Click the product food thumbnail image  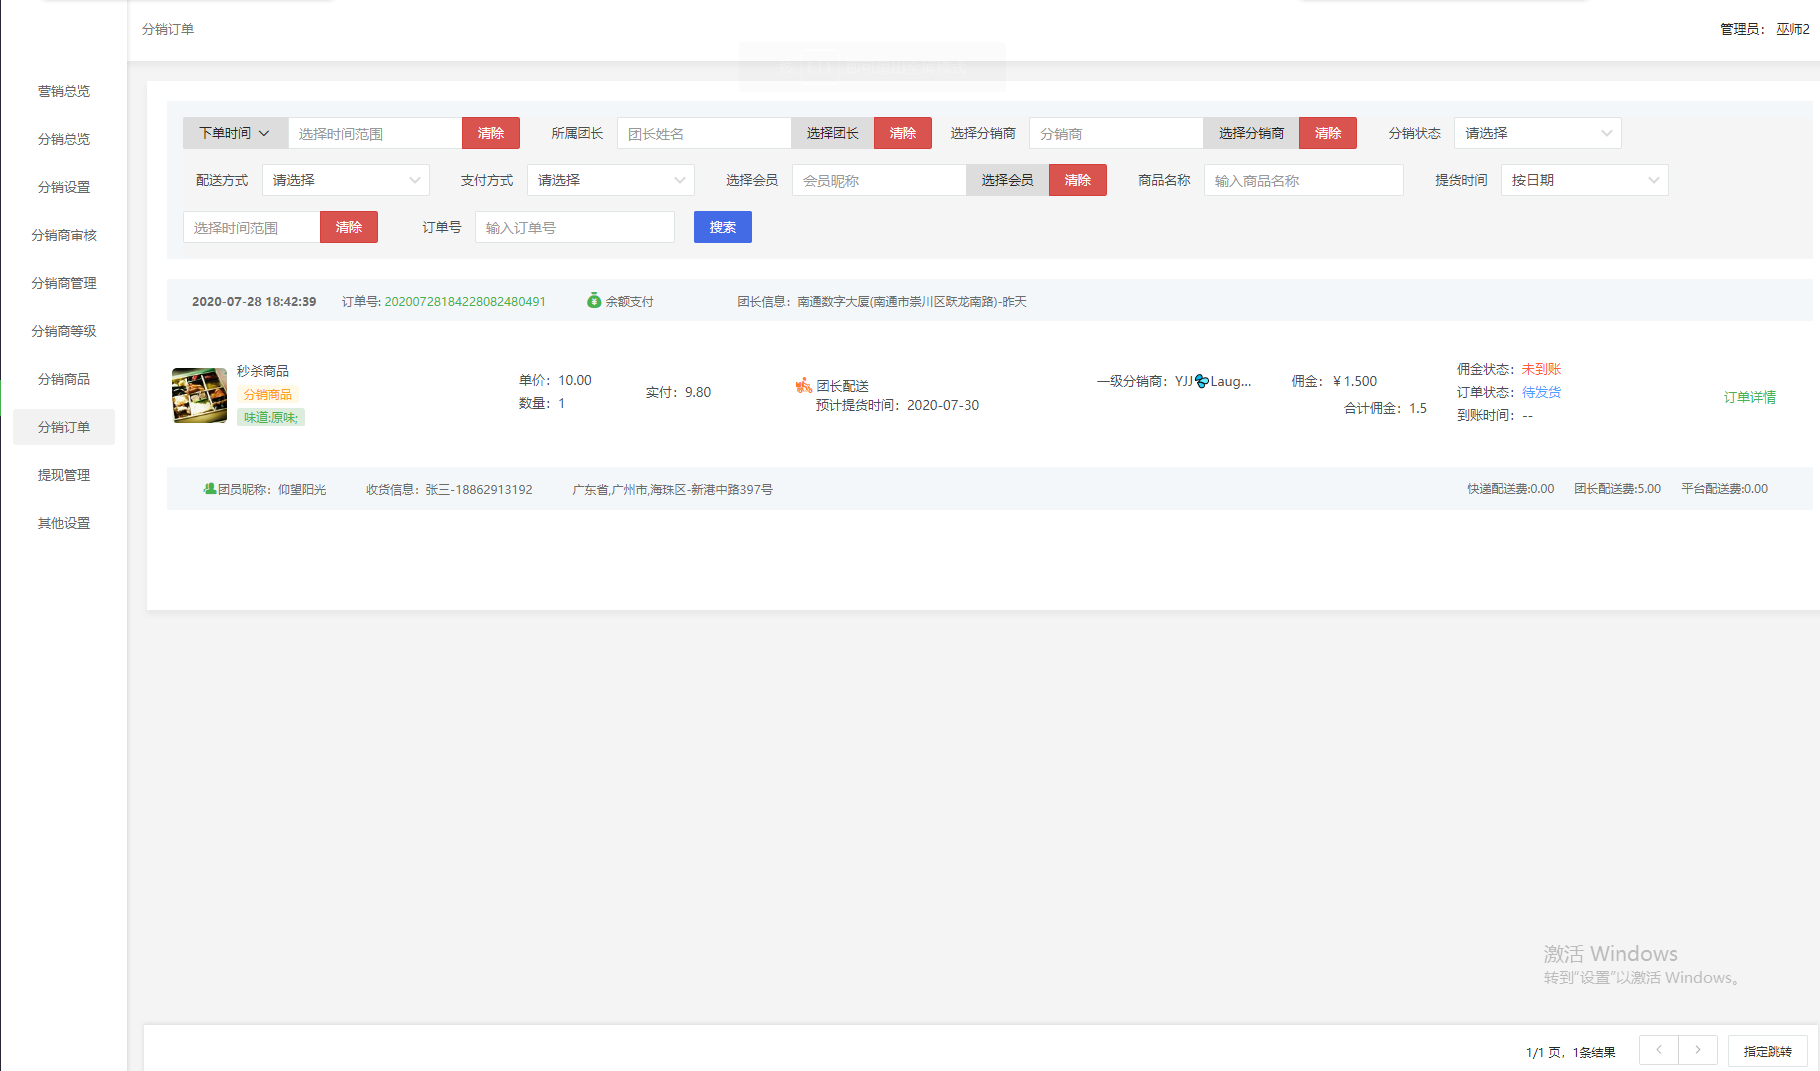point(200,395)
